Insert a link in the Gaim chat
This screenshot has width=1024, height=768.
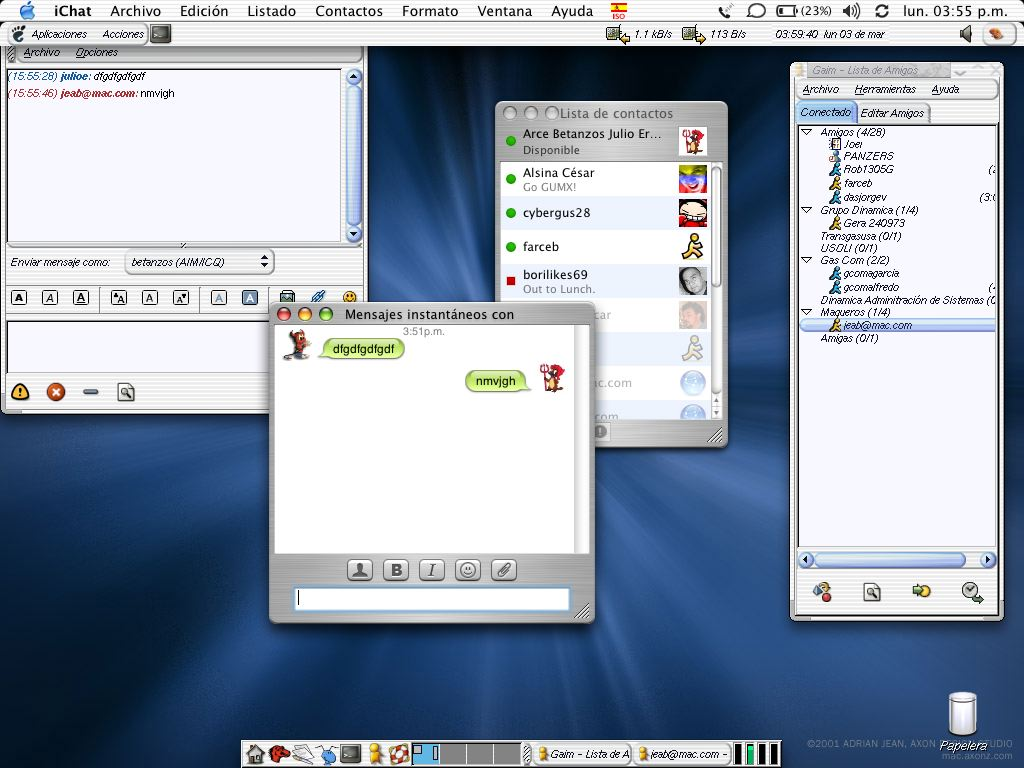pos(318,297)
